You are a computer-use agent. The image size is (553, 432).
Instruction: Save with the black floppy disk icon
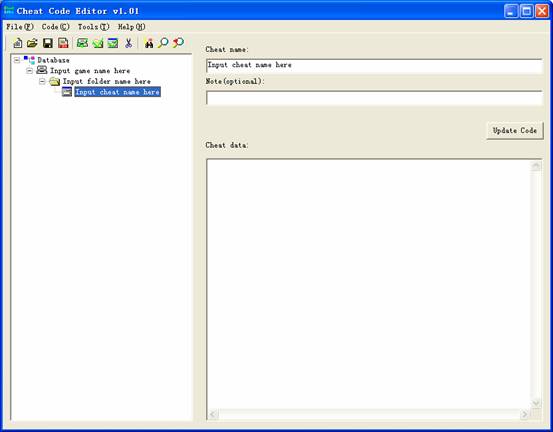tap(48, 43)
